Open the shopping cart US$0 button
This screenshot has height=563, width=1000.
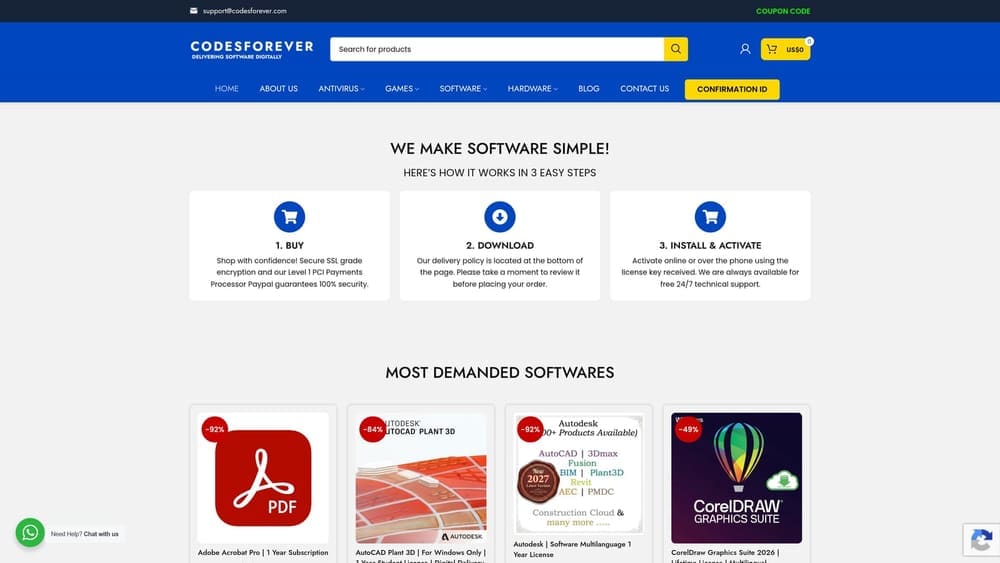click(x=785, y=49)
